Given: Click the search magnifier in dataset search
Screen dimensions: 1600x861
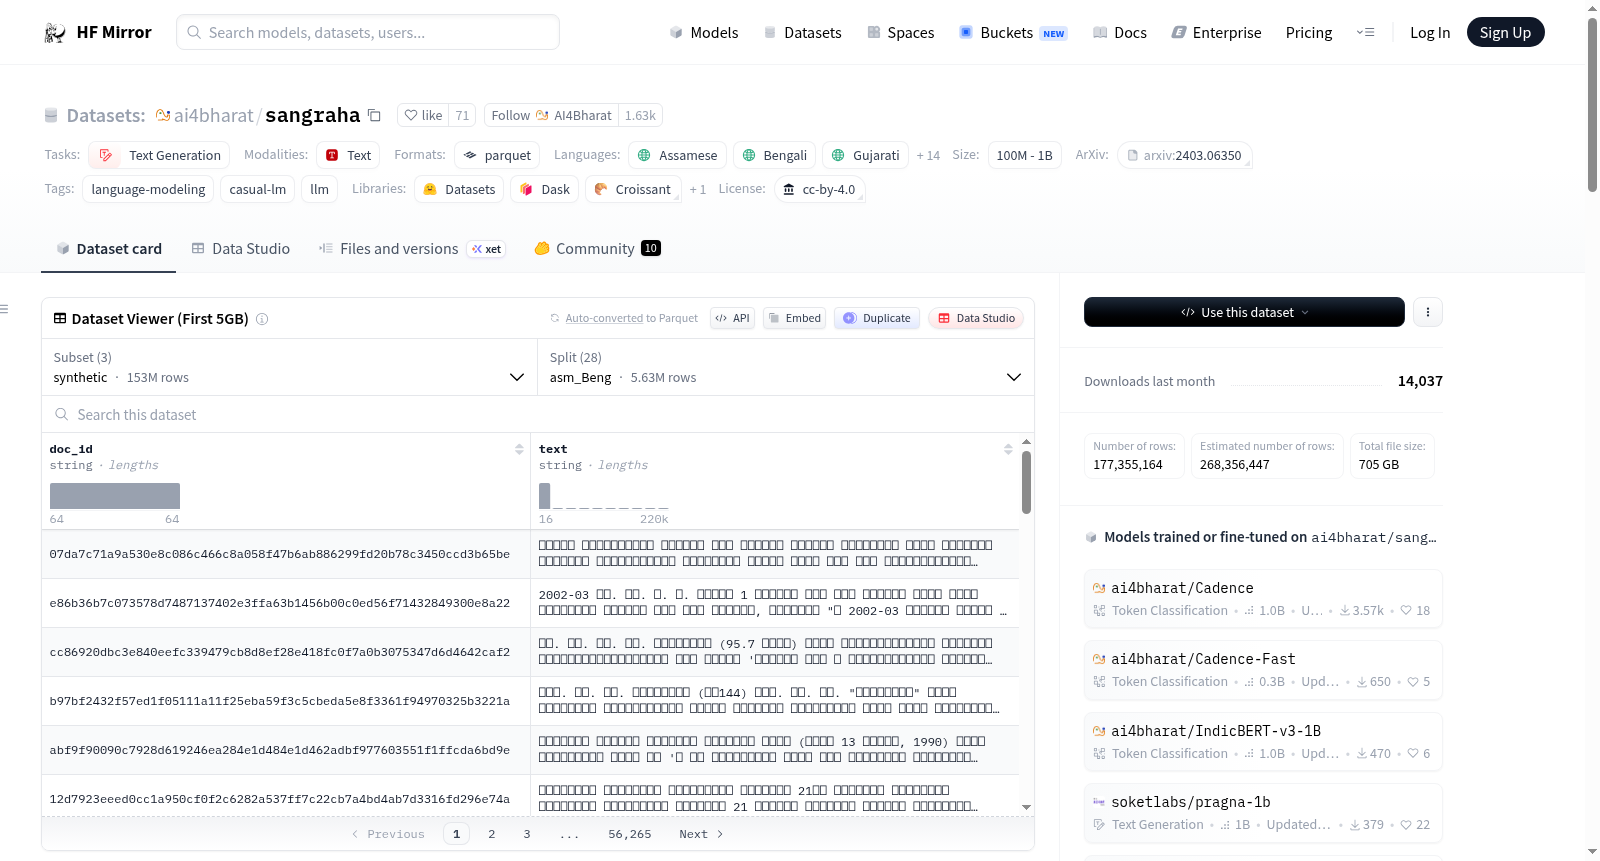Looking at the screenshot, I should click(x=62, y=415).
